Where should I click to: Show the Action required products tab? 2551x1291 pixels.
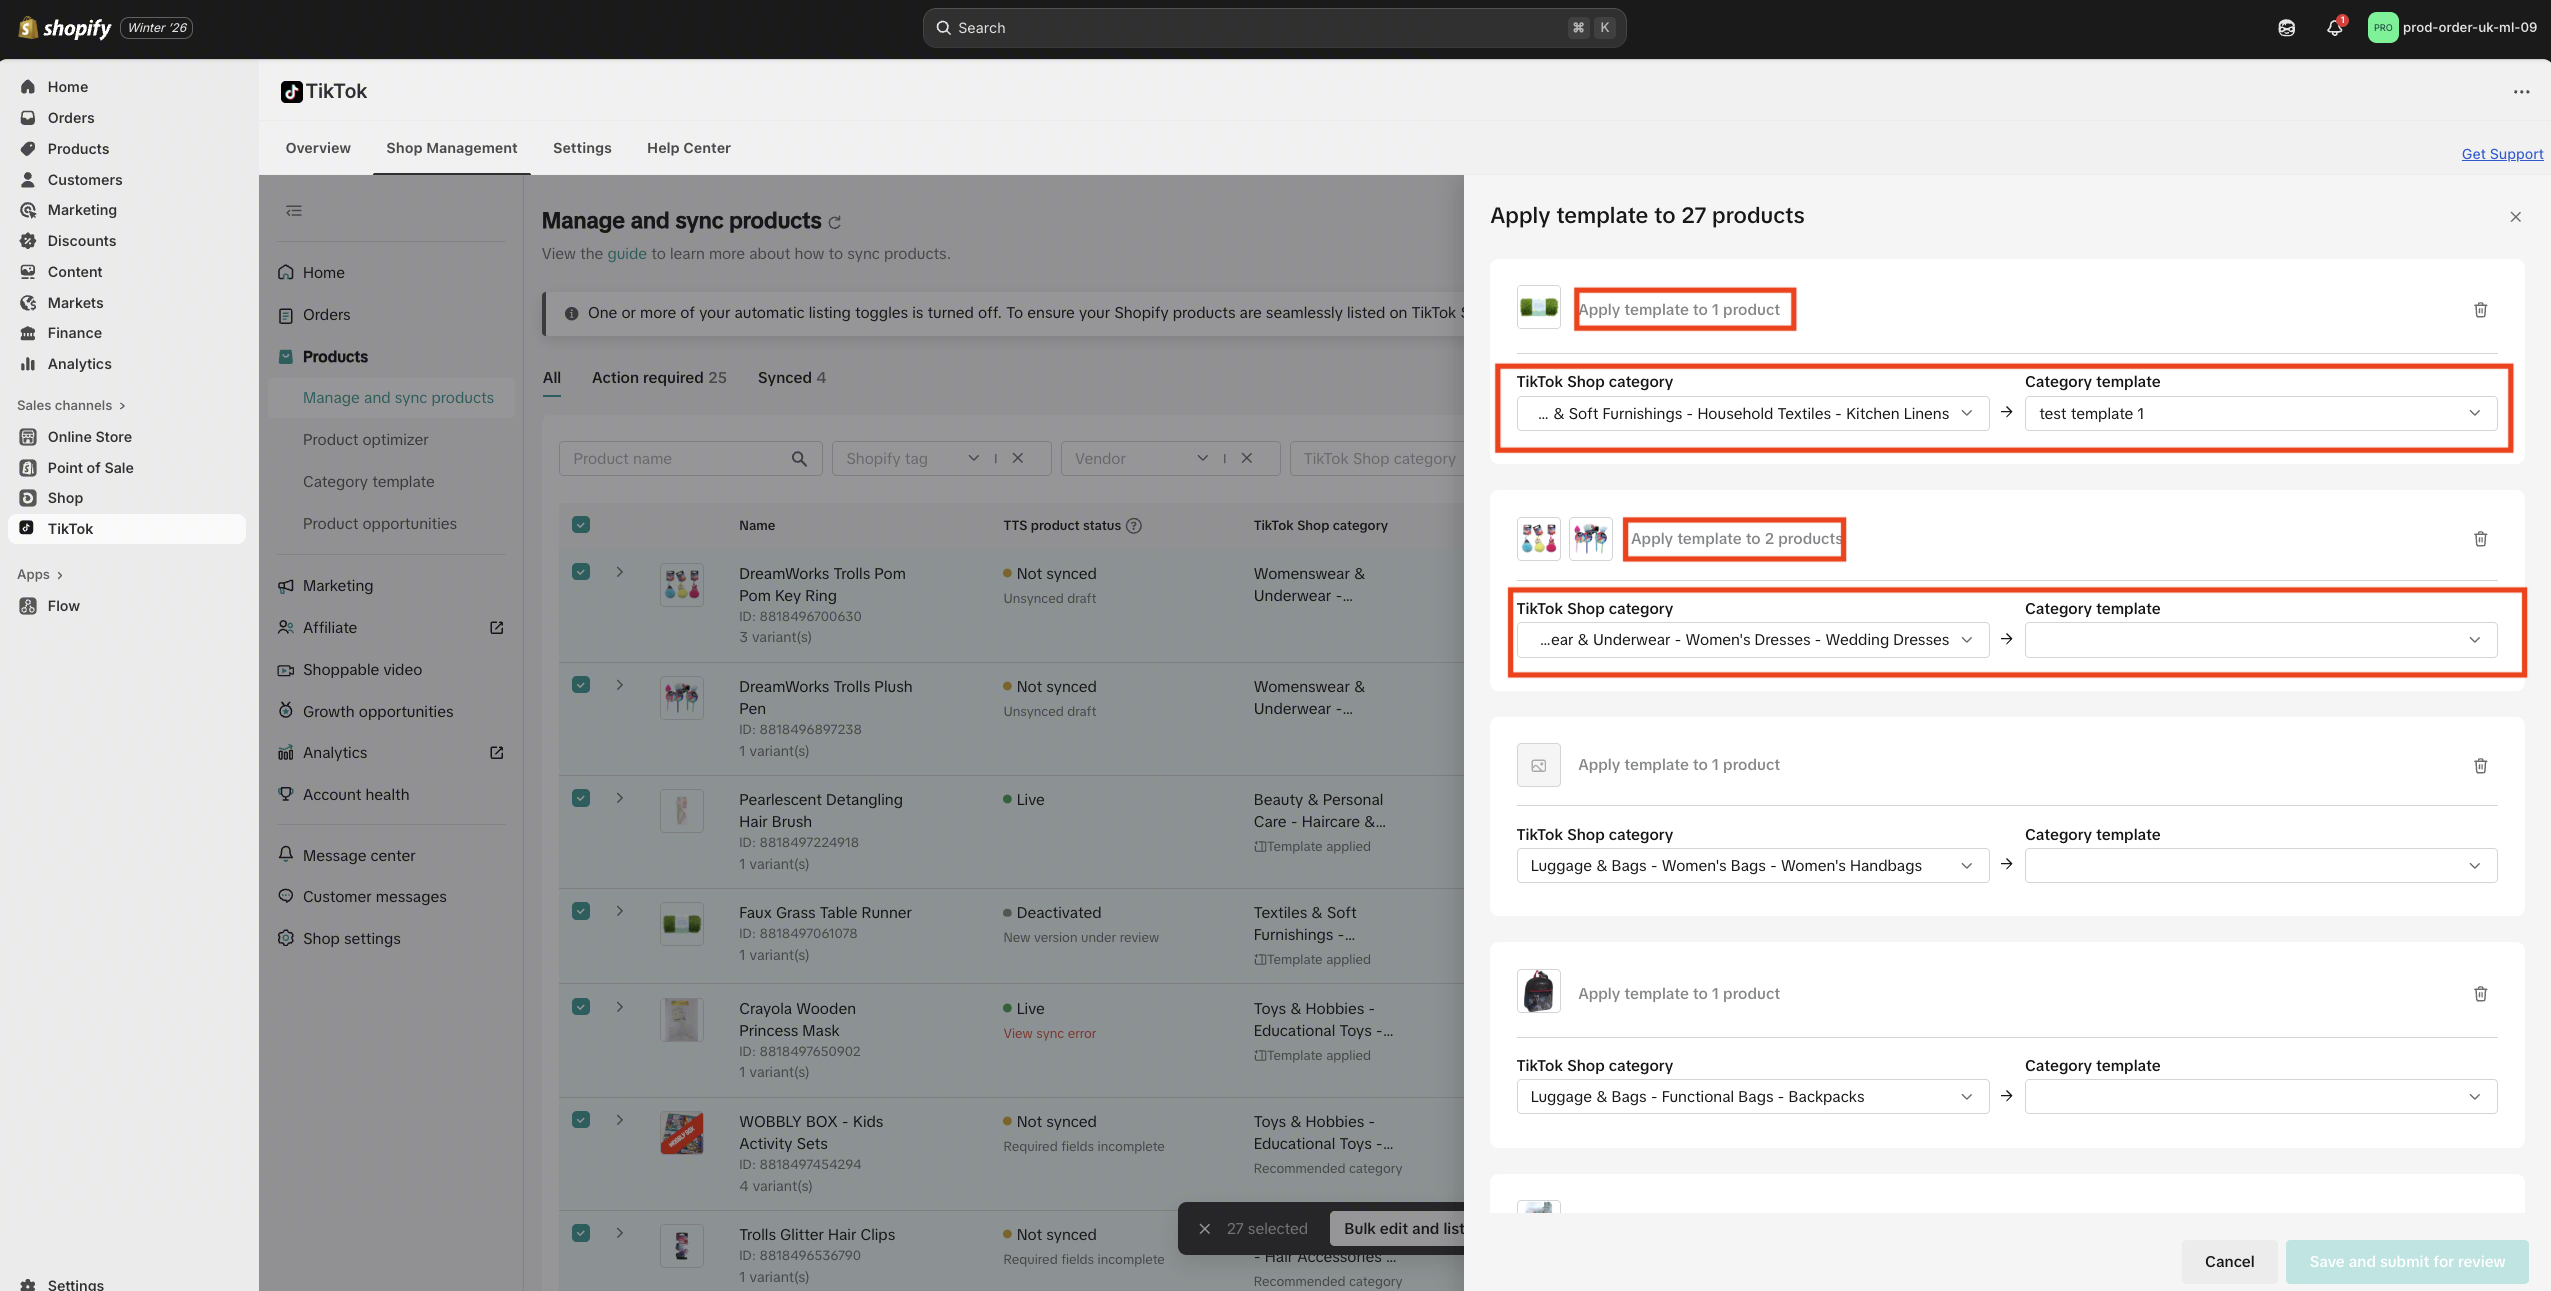click(659, 378)
